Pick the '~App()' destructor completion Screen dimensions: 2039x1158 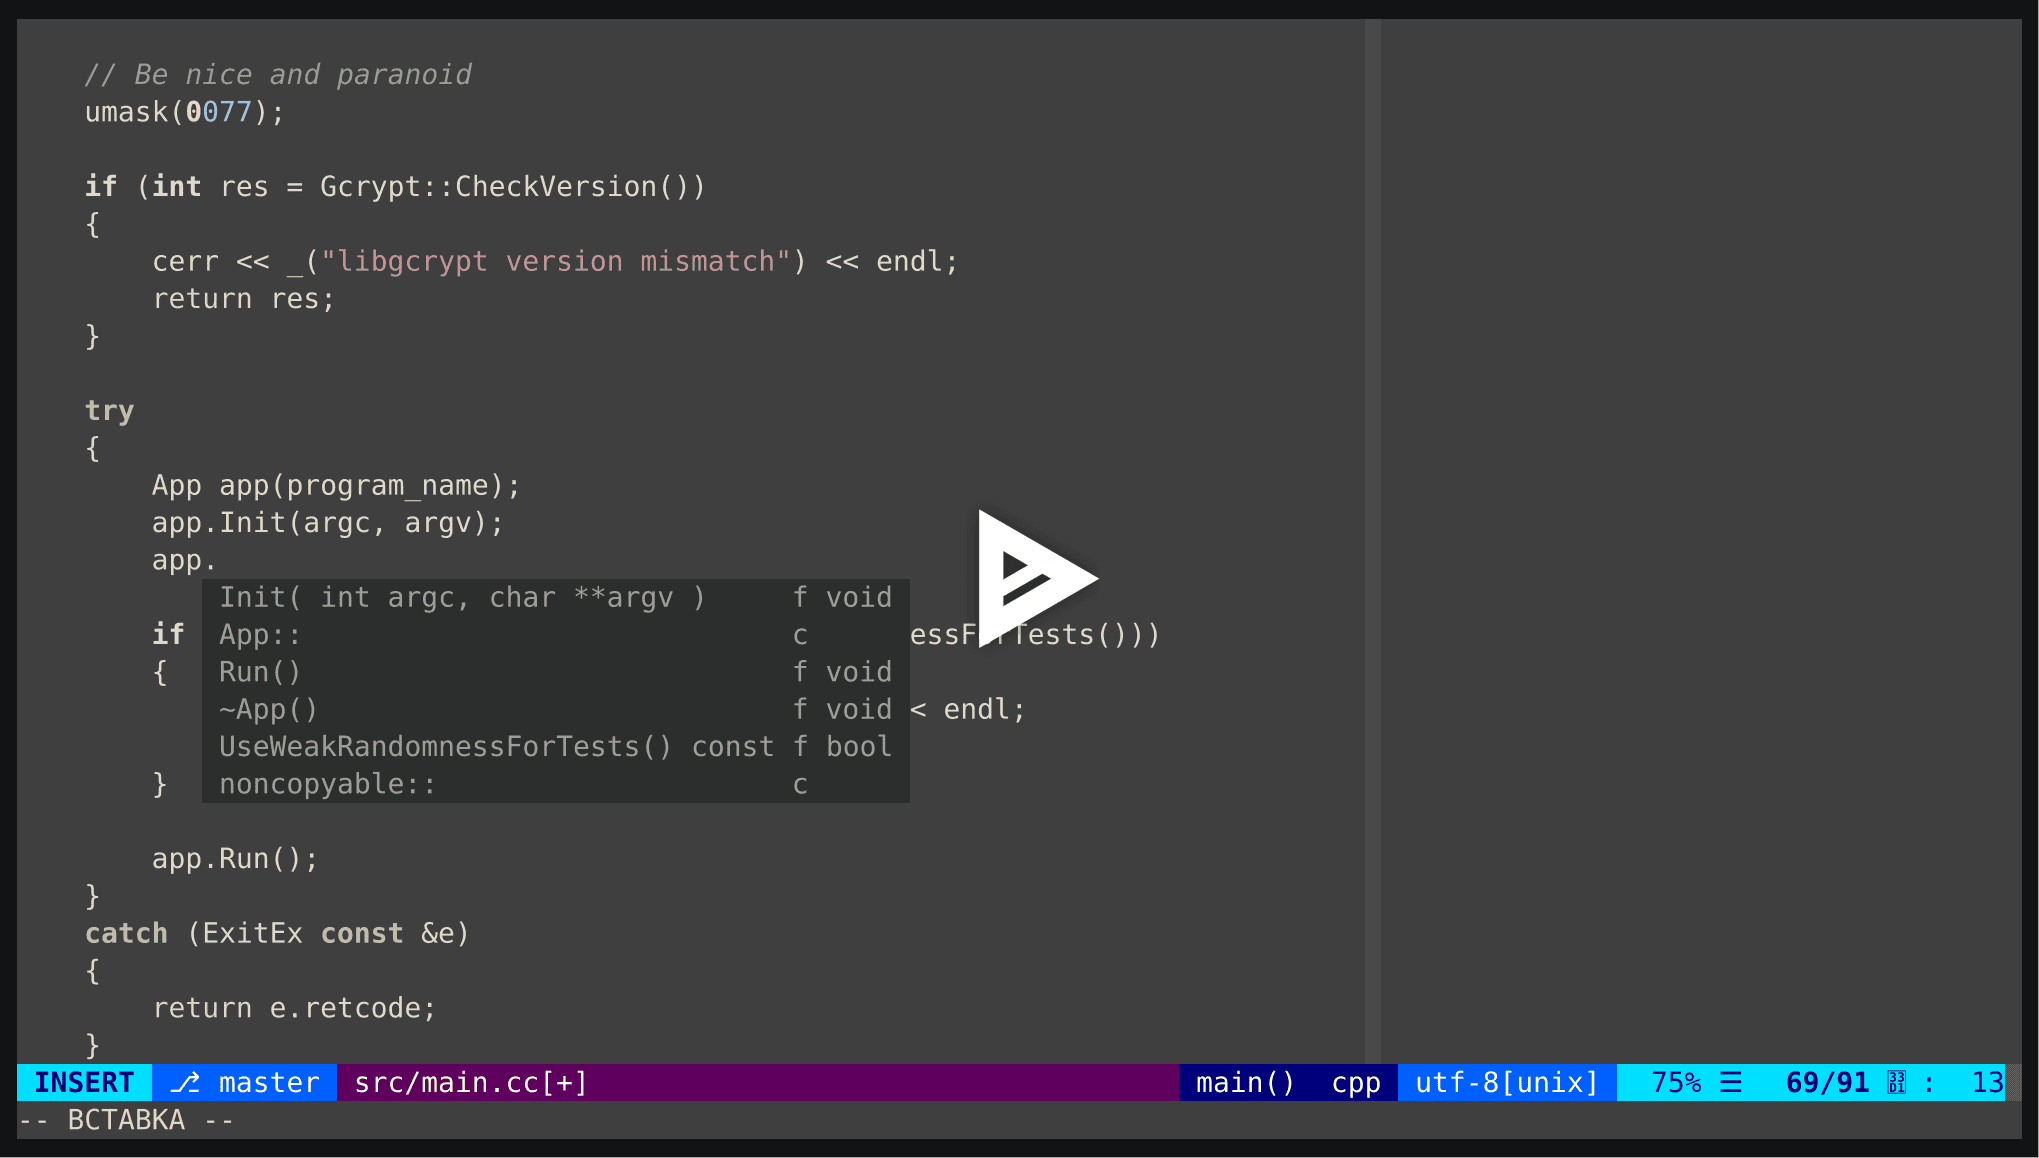[x=556, y=710]
